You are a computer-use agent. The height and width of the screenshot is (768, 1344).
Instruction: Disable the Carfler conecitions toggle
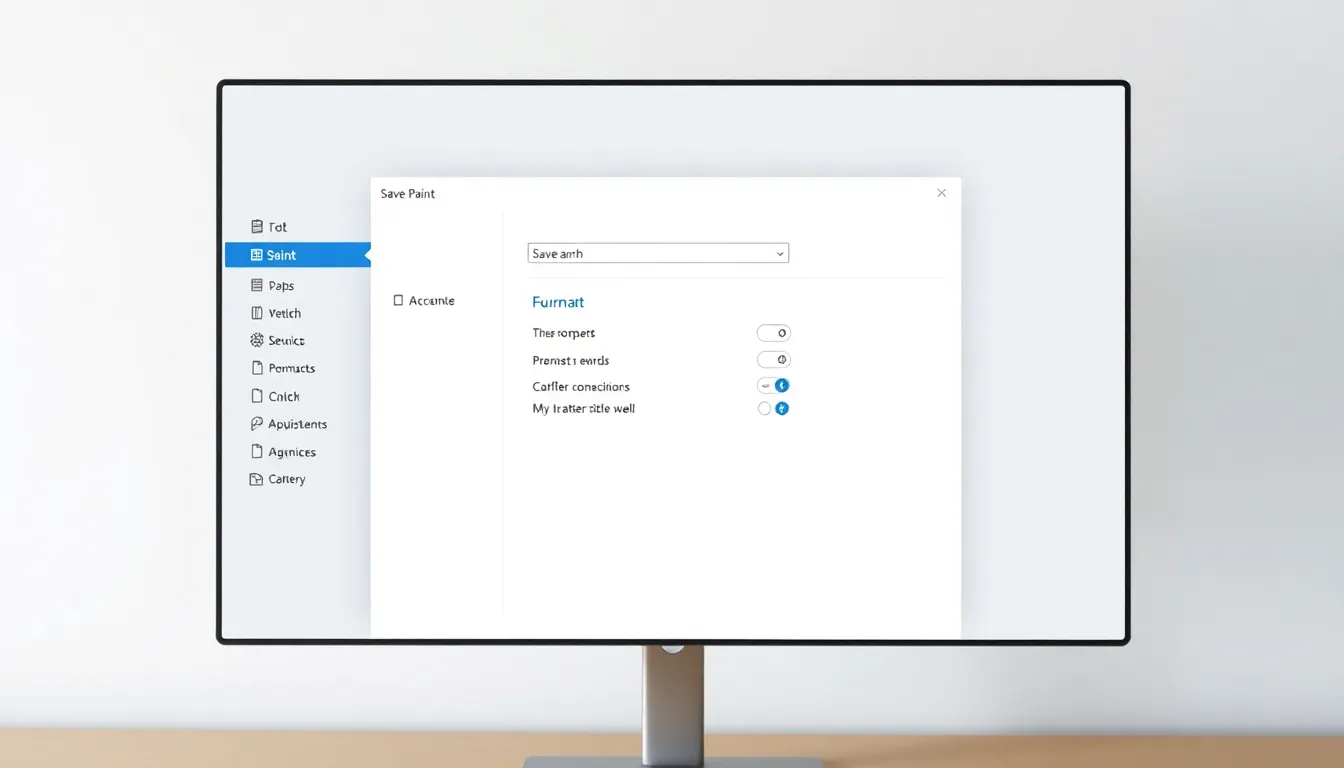[773, 385]
